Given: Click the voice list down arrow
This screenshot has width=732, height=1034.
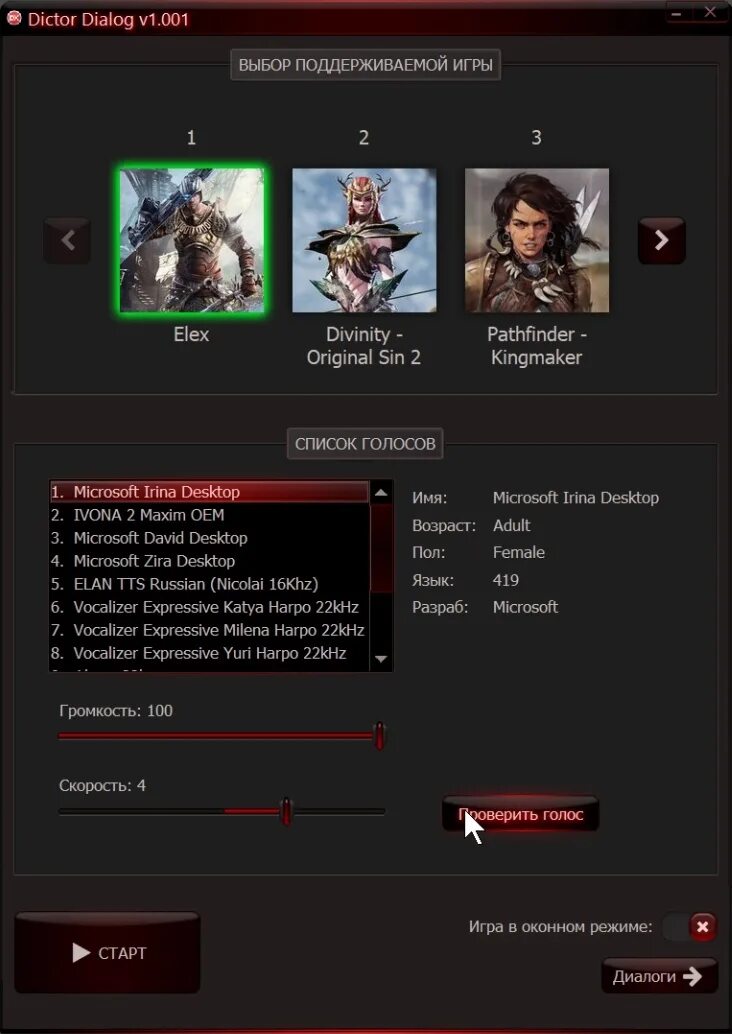Looking at the screenshot, I should pyautogui.click(x=381, y=658).
